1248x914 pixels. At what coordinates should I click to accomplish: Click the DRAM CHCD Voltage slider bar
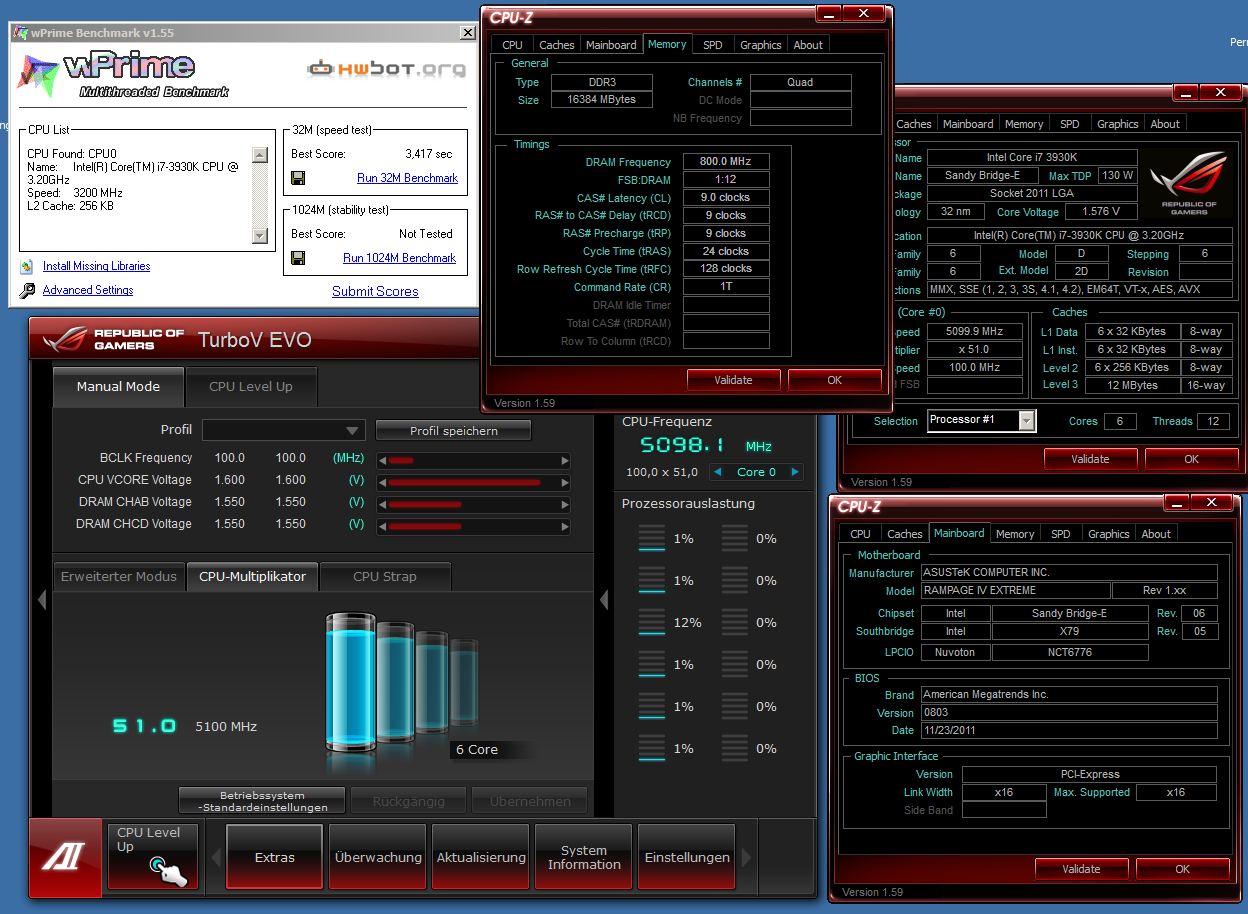[x=473, y=526]
